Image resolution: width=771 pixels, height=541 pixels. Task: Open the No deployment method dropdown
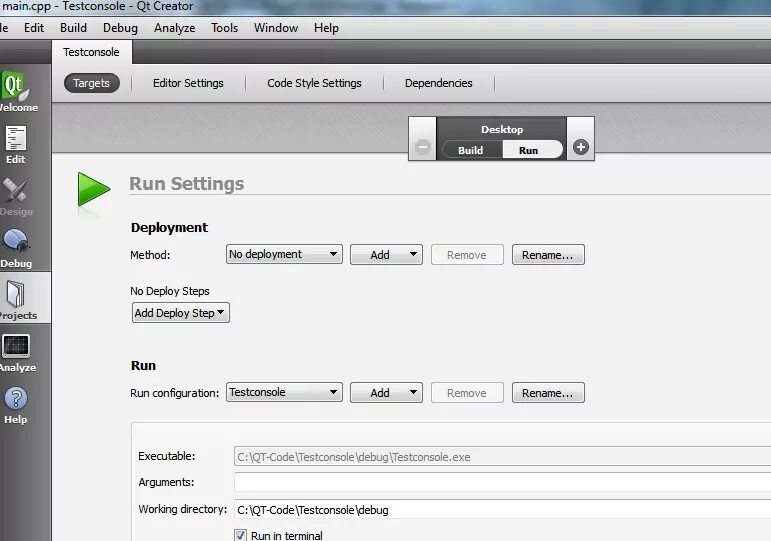284,254
